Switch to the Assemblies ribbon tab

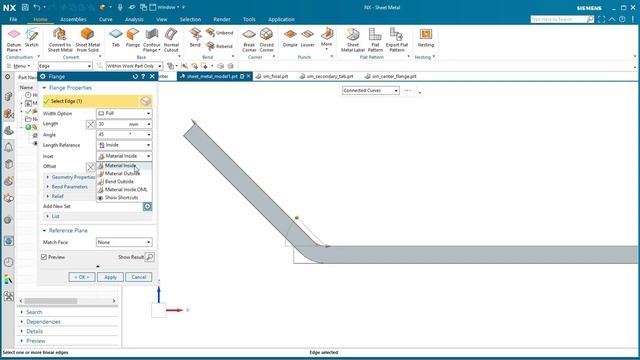click(x=73, y=20)
